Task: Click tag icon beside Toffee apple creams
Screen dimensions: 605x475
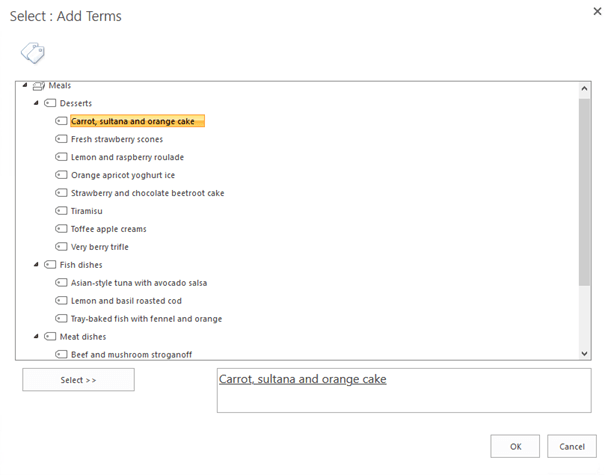Action: [x=61, y=229]
